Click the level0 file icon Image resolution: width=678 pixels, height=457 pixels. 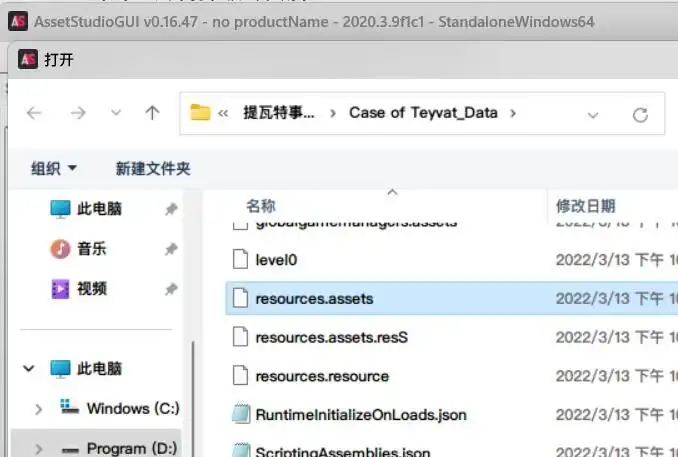[239, 260]
